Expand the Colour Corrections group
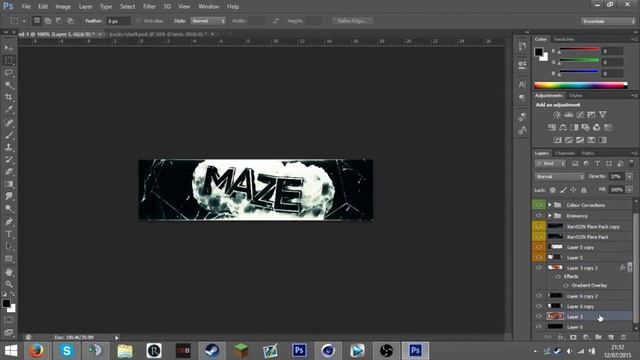This screenshot has height=360, width=640. pos(550,205)
